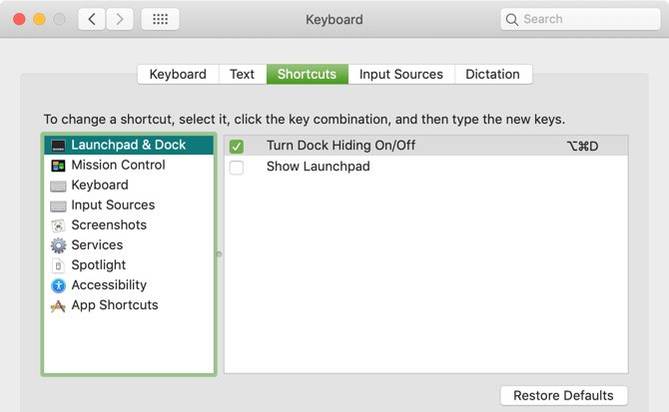Image resolution: width=669 pixels, height=412 pixels.
Task: Click the Services gear icon
Action: pyautogui.click(x=58, y=245)
